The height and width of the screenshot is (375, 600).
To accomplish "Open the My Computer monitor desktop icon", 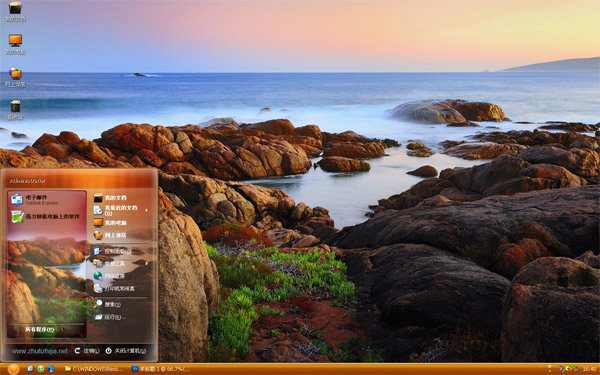I will pos(15,44).
